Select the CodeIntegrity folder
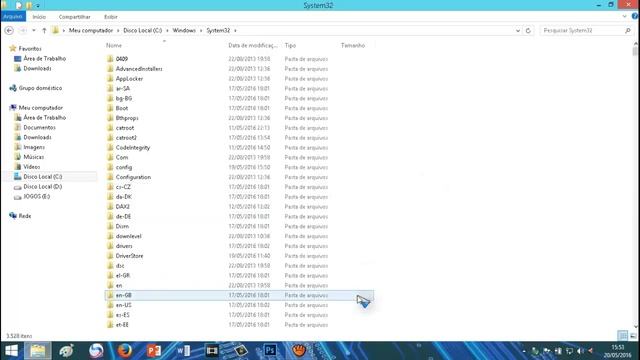Viewport: 640px width, 360px height. 133,147
